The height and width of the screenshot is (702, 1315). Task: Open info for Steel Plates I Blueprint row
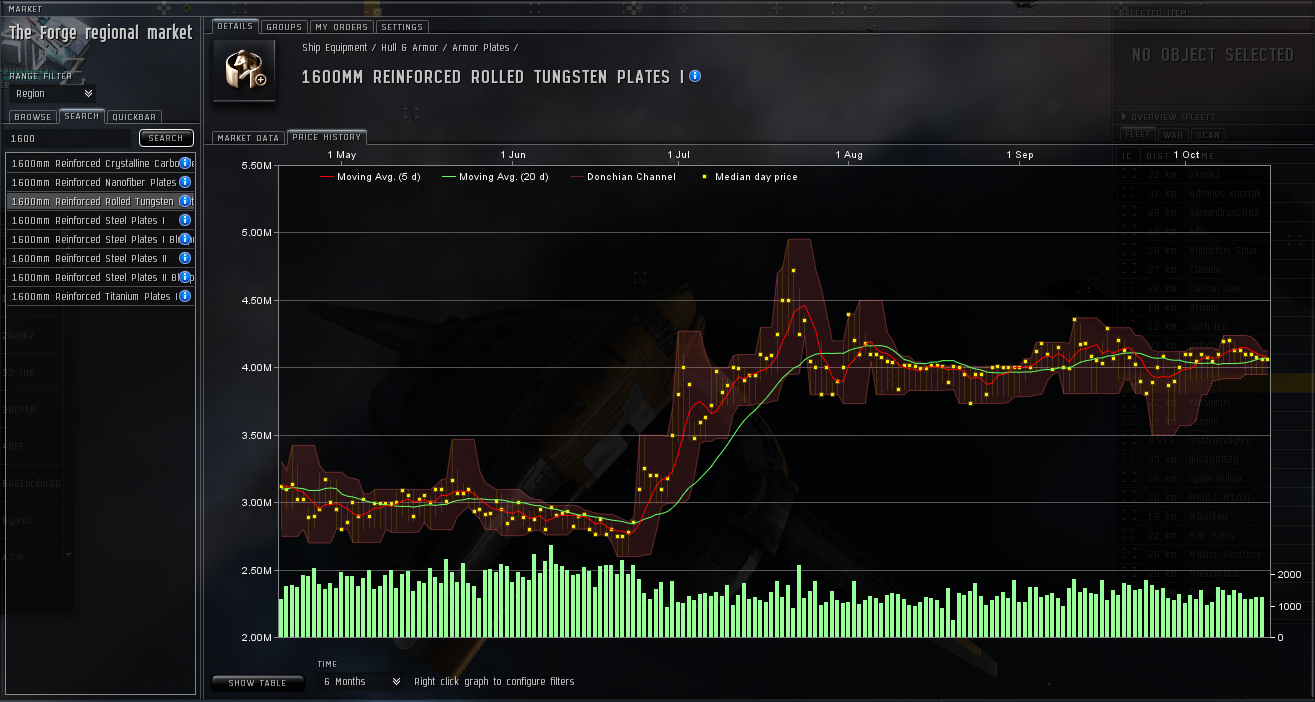pos(185,239)
